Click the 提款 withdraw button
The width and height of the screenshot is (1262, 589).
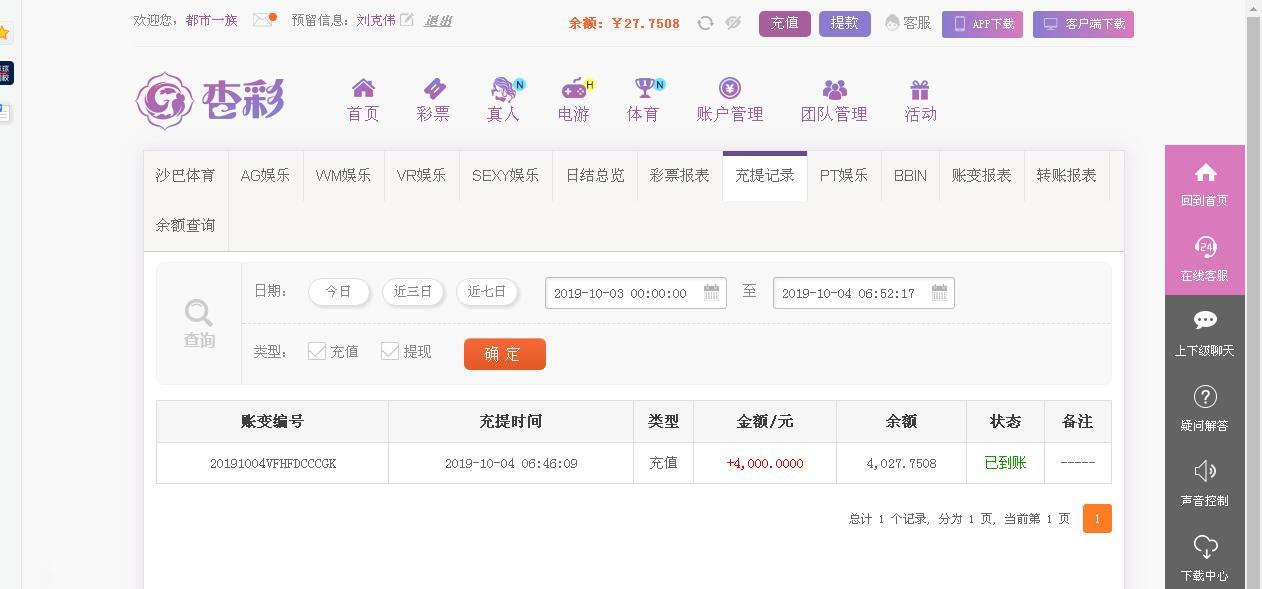coord(845,23)
